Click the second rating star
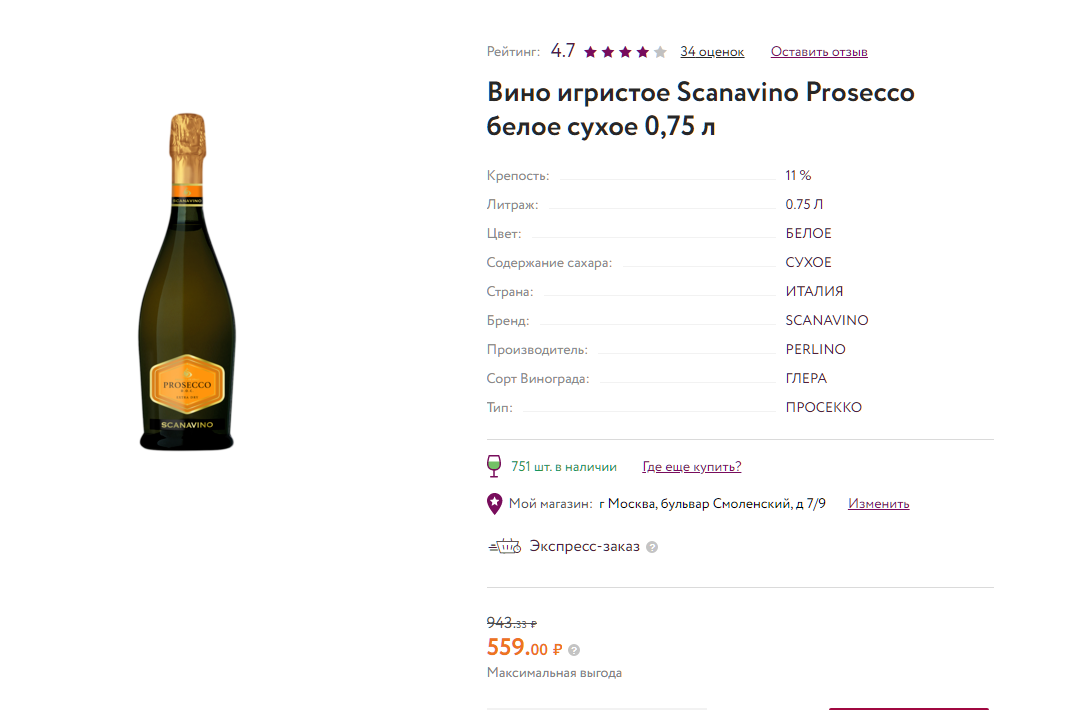Image resolution: width=1084 pixels, height=710 pixels. click(608, 52)
